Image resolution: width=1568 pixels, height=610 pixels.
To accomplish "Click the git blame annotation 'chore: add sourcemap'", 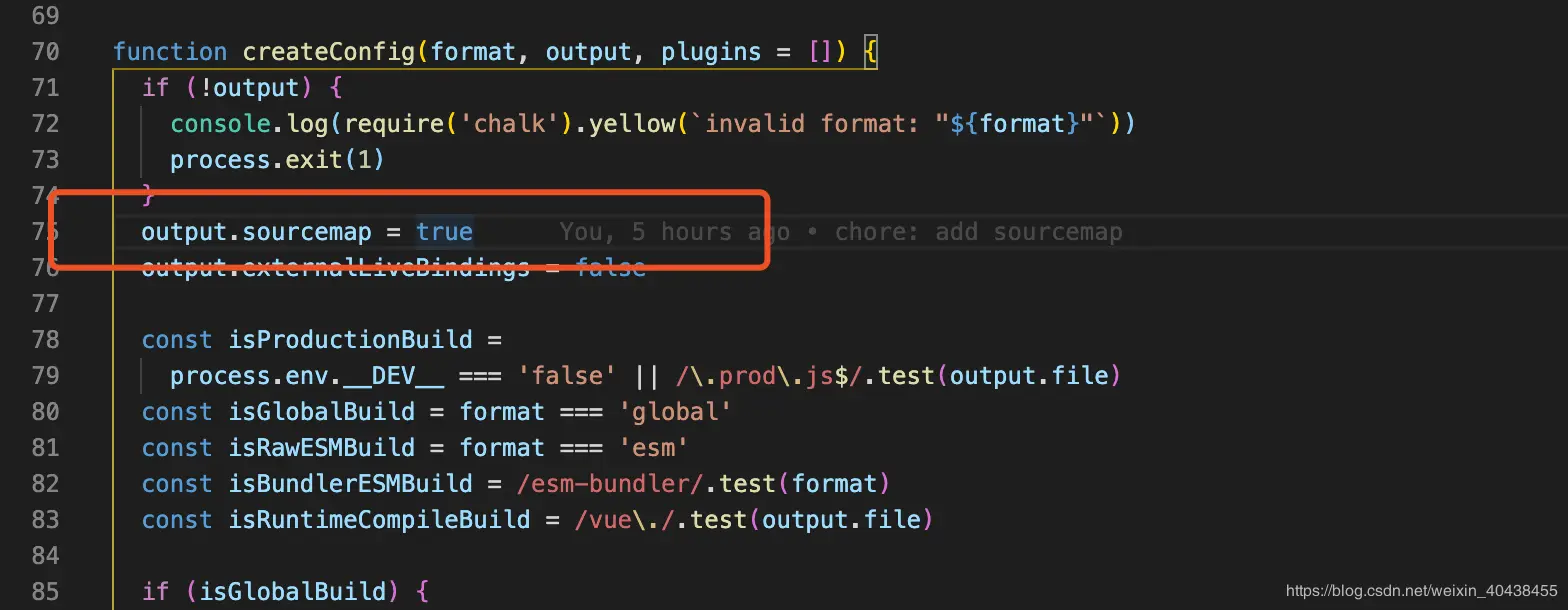I will (x=979, y=232).
